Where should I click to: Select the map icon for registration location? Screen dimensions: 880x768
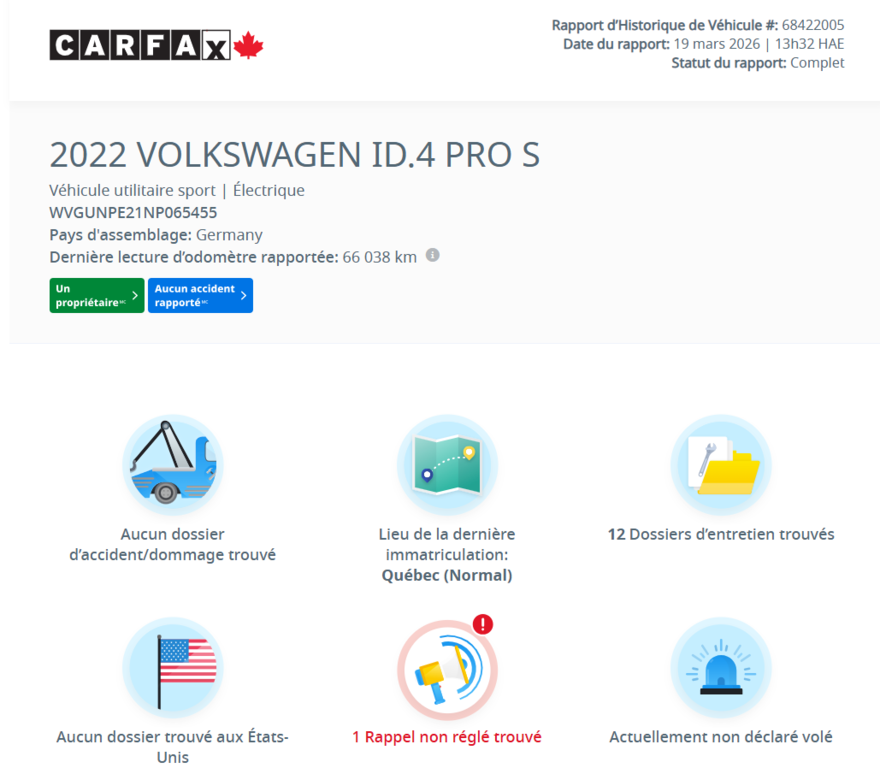click(x=447, y=463)
